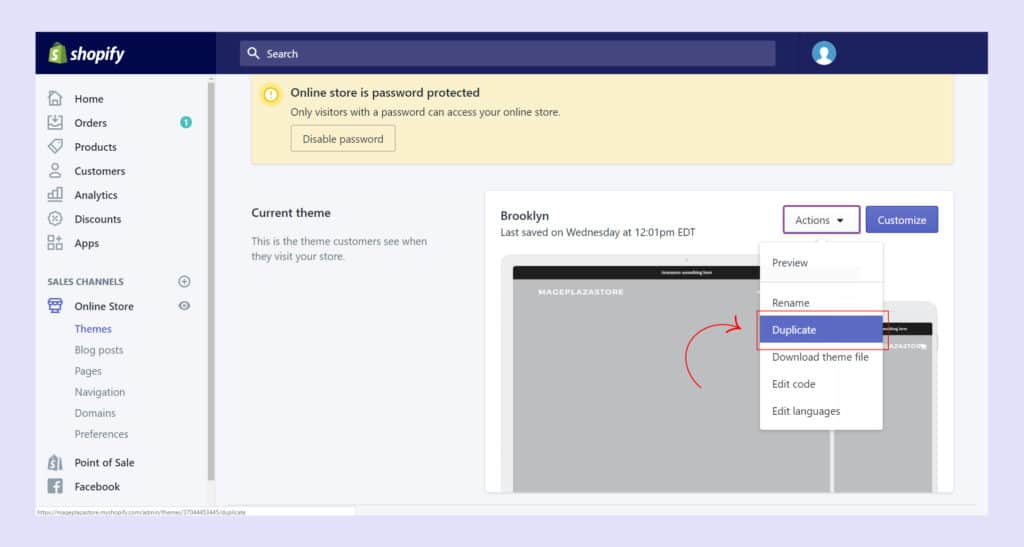Click the Orders notification badge
The width and height of the screenshot is (1024, 547).
coord(185,122)
